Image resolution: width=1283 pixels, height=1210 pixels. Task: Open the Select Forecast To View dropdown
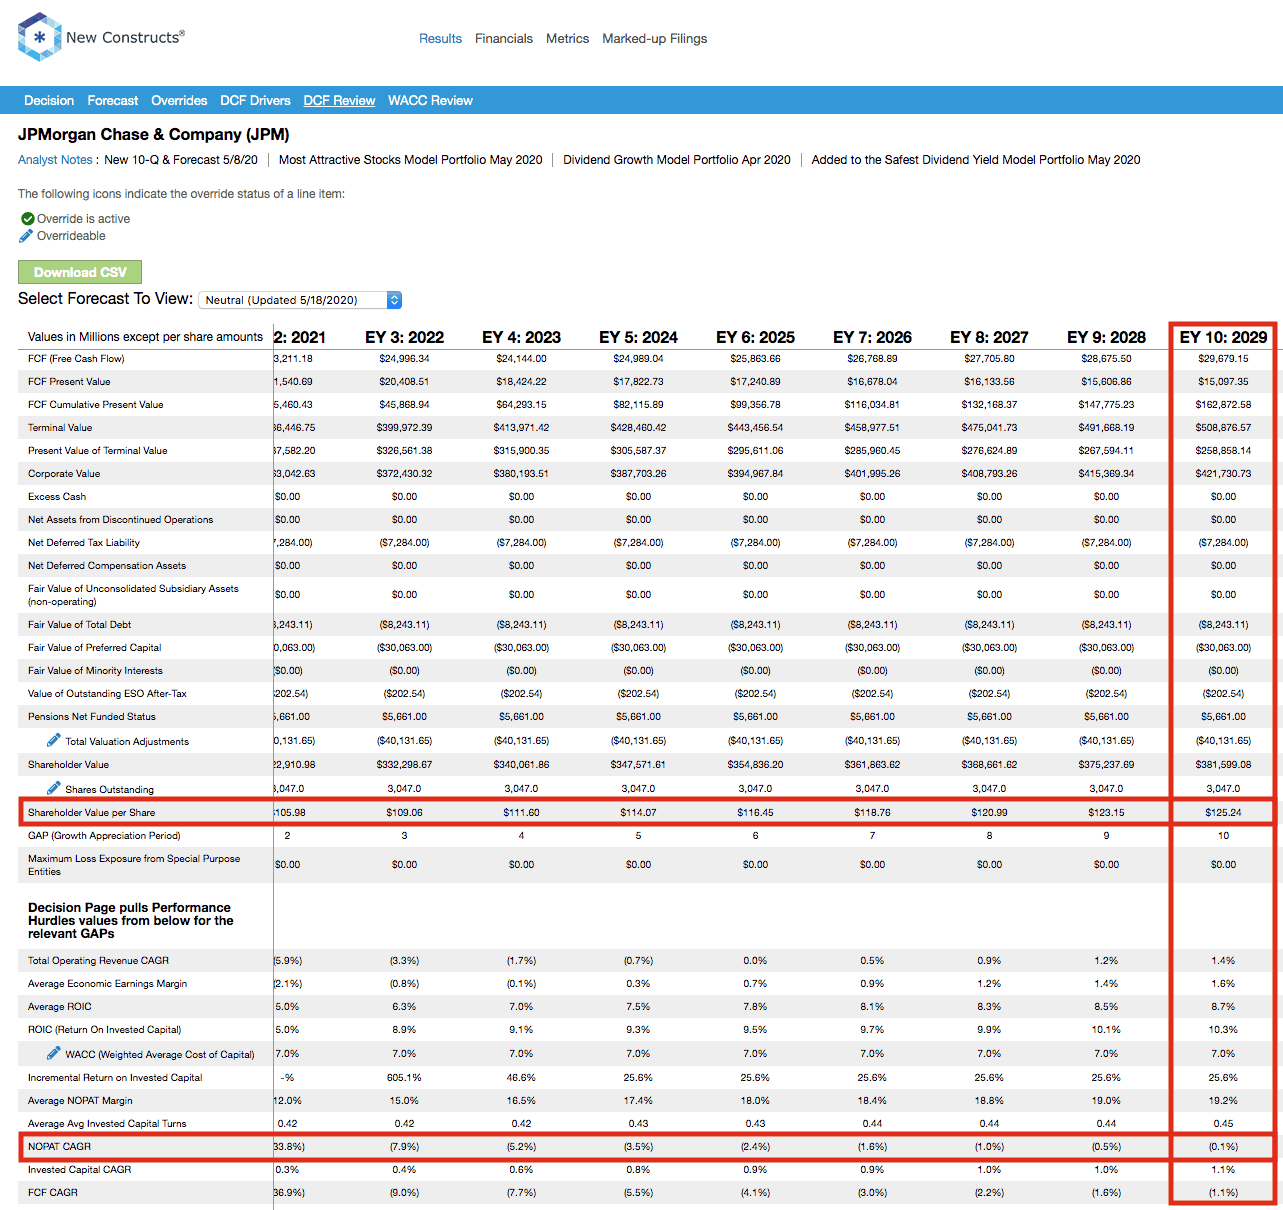(300, 300)
